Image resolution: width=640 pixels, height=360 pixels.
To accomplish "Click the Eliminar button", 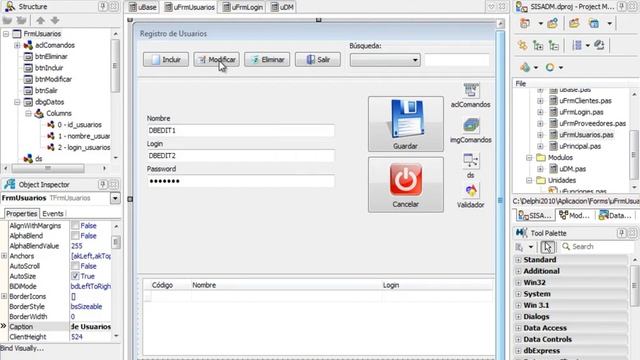I will click(x=267, y=60).
